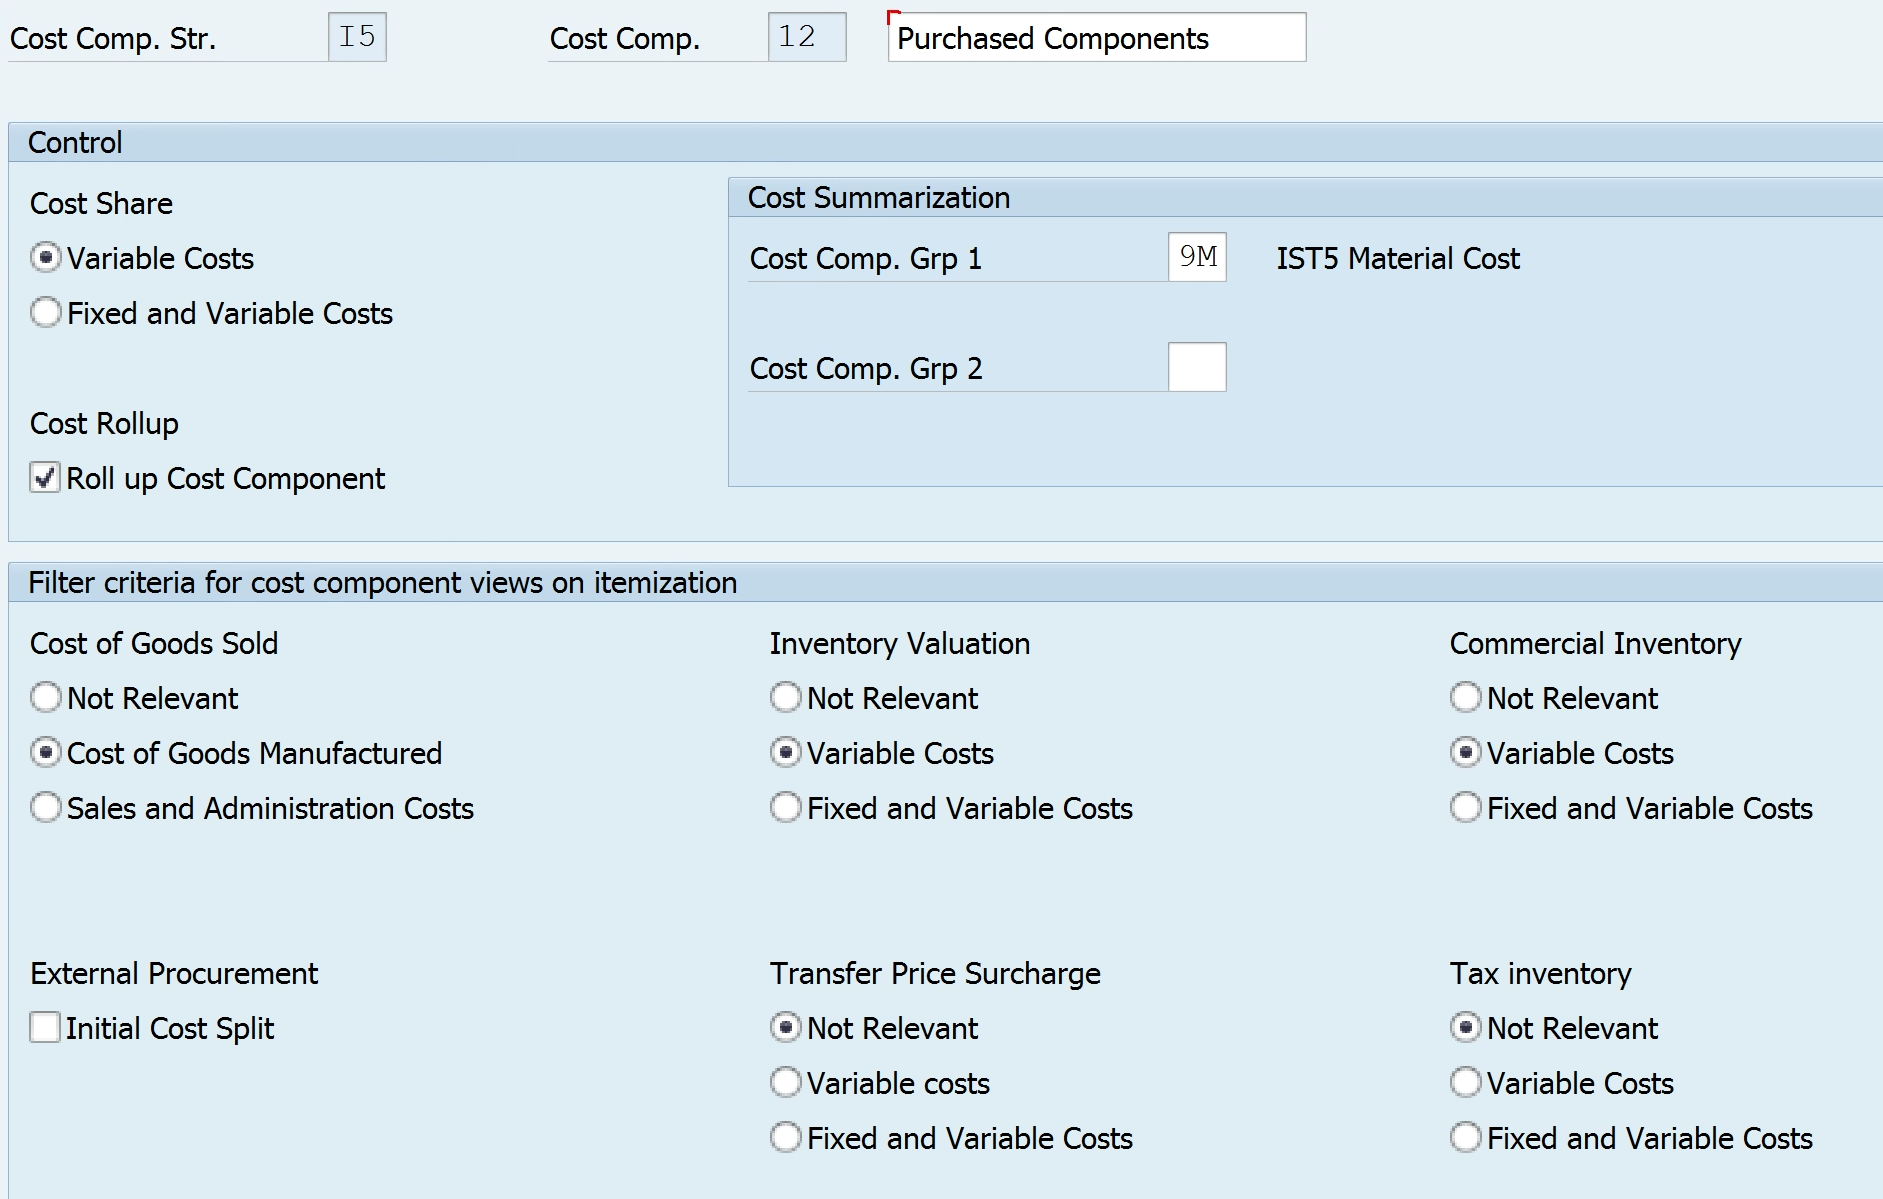1883x1199 pixels.
Task: Click the Cost Rollup label
Action: click(104, 424)
